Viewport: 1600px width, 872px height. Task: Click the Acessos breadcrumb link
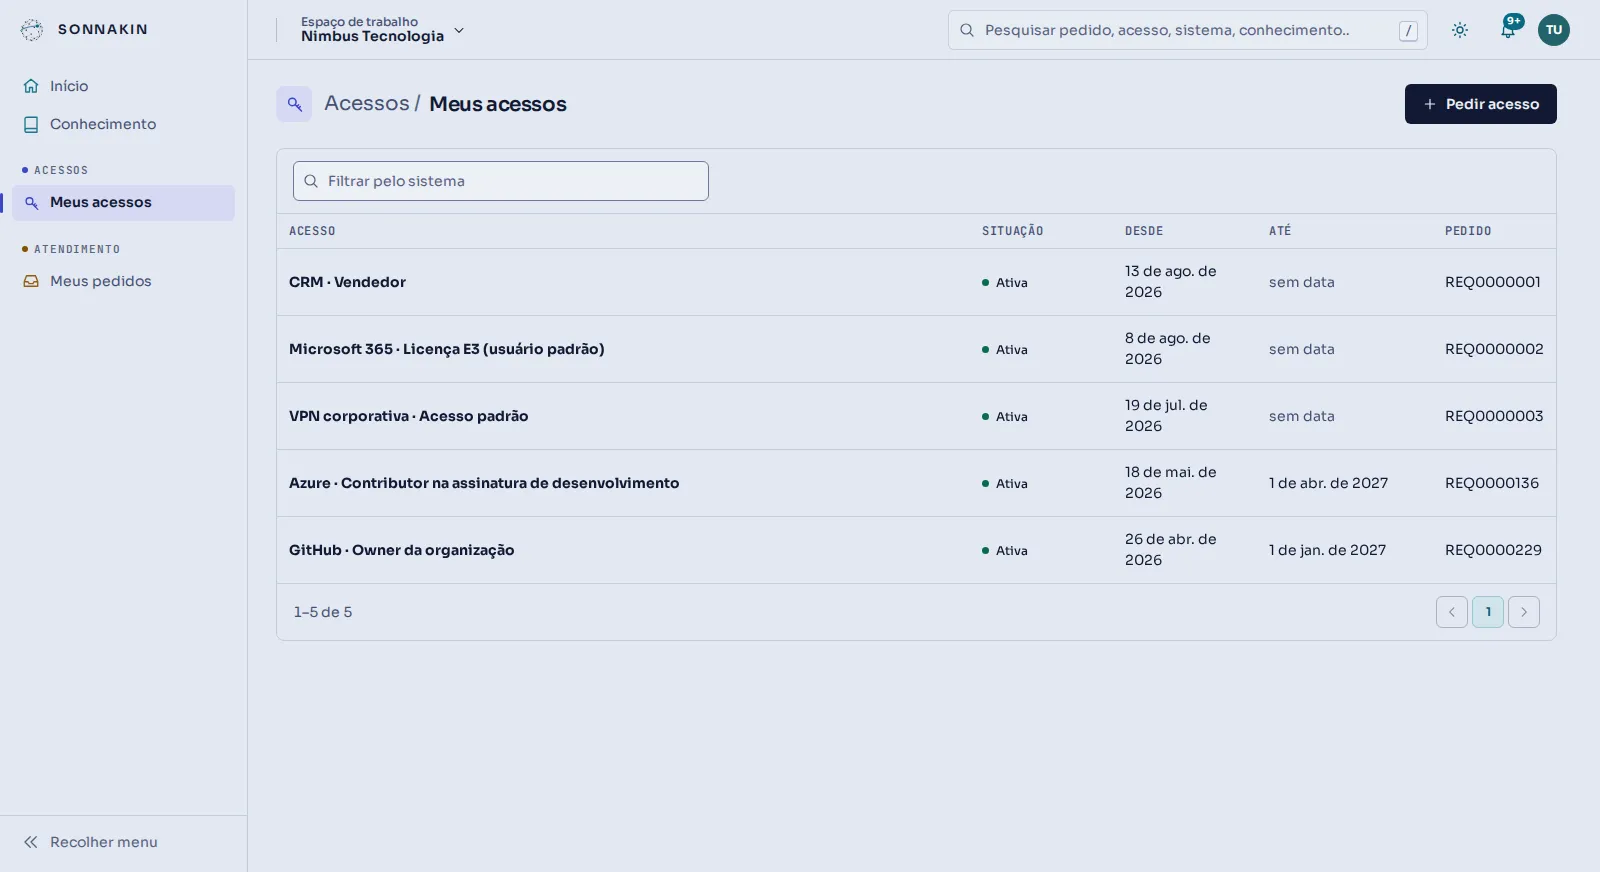pyautogui.click(x=367, y=104)
